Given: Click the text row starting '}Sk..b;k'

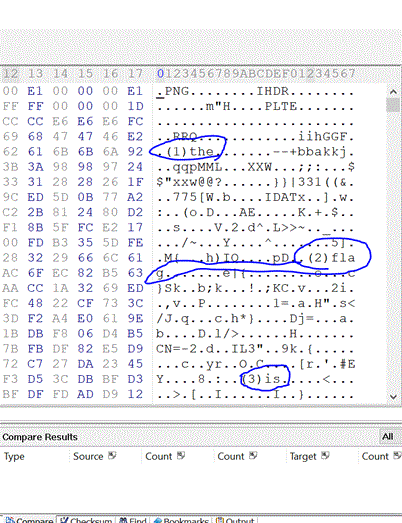Looking at the screenshot, I should click(x=255, y=288).
